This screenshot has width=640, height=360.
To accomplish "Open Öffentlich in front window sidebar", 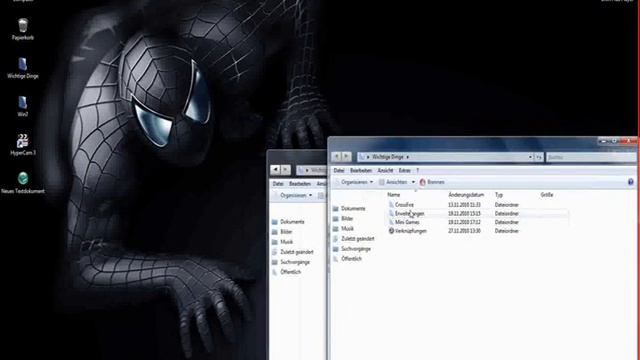I will [x=347, y=259].
